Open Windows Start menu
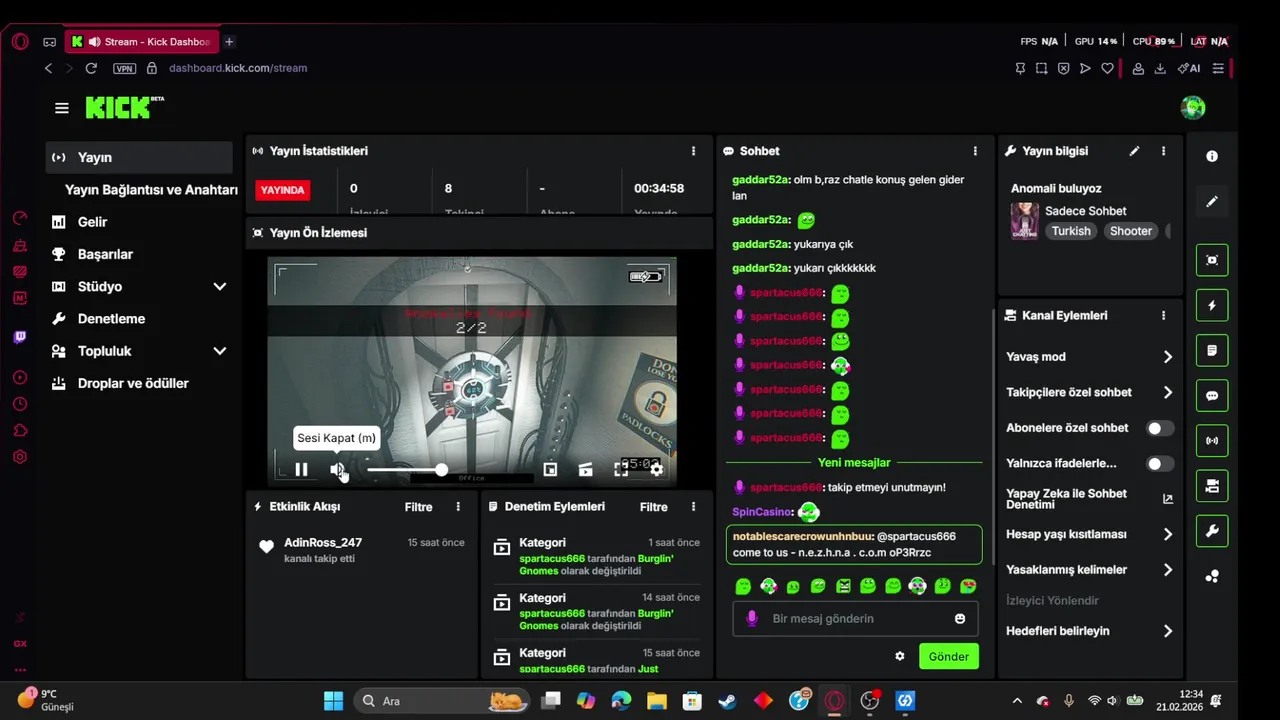 [x=333, y=701]
